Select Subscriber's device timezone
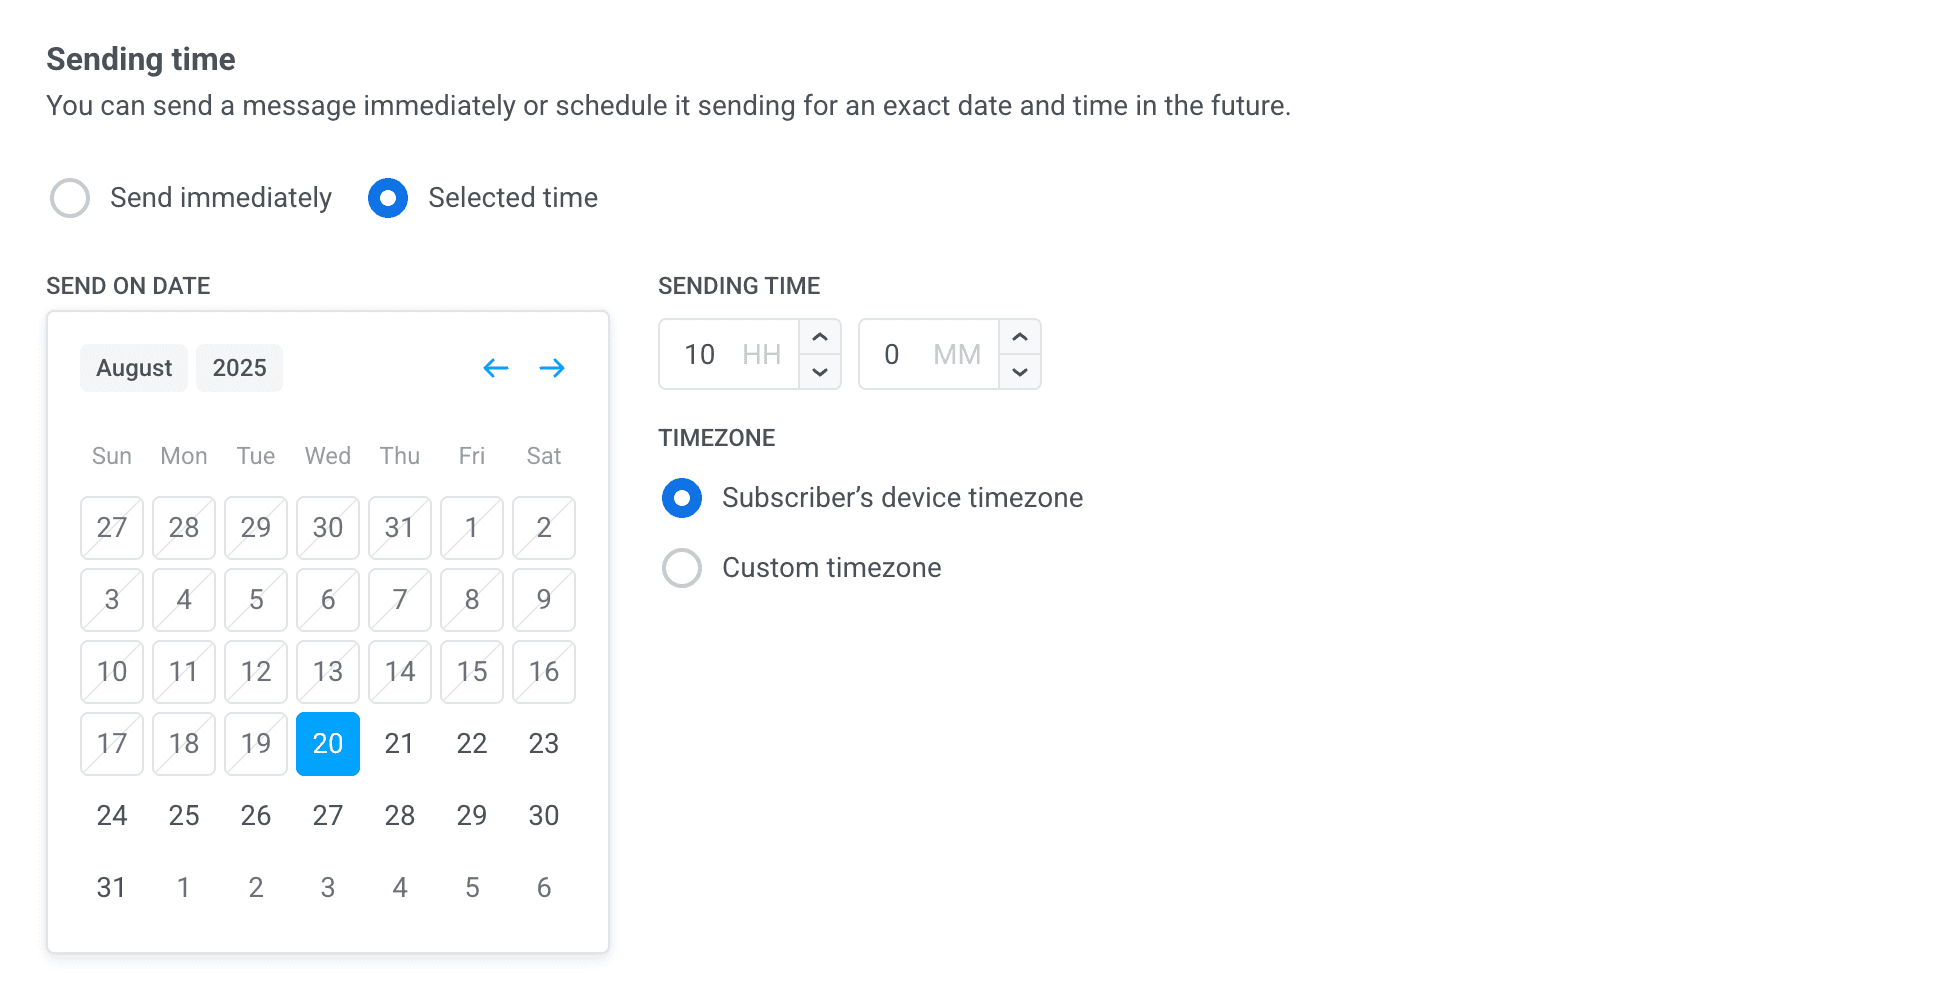The width and height of the screenshot is (1950, 994). click(x=681, y=497)
